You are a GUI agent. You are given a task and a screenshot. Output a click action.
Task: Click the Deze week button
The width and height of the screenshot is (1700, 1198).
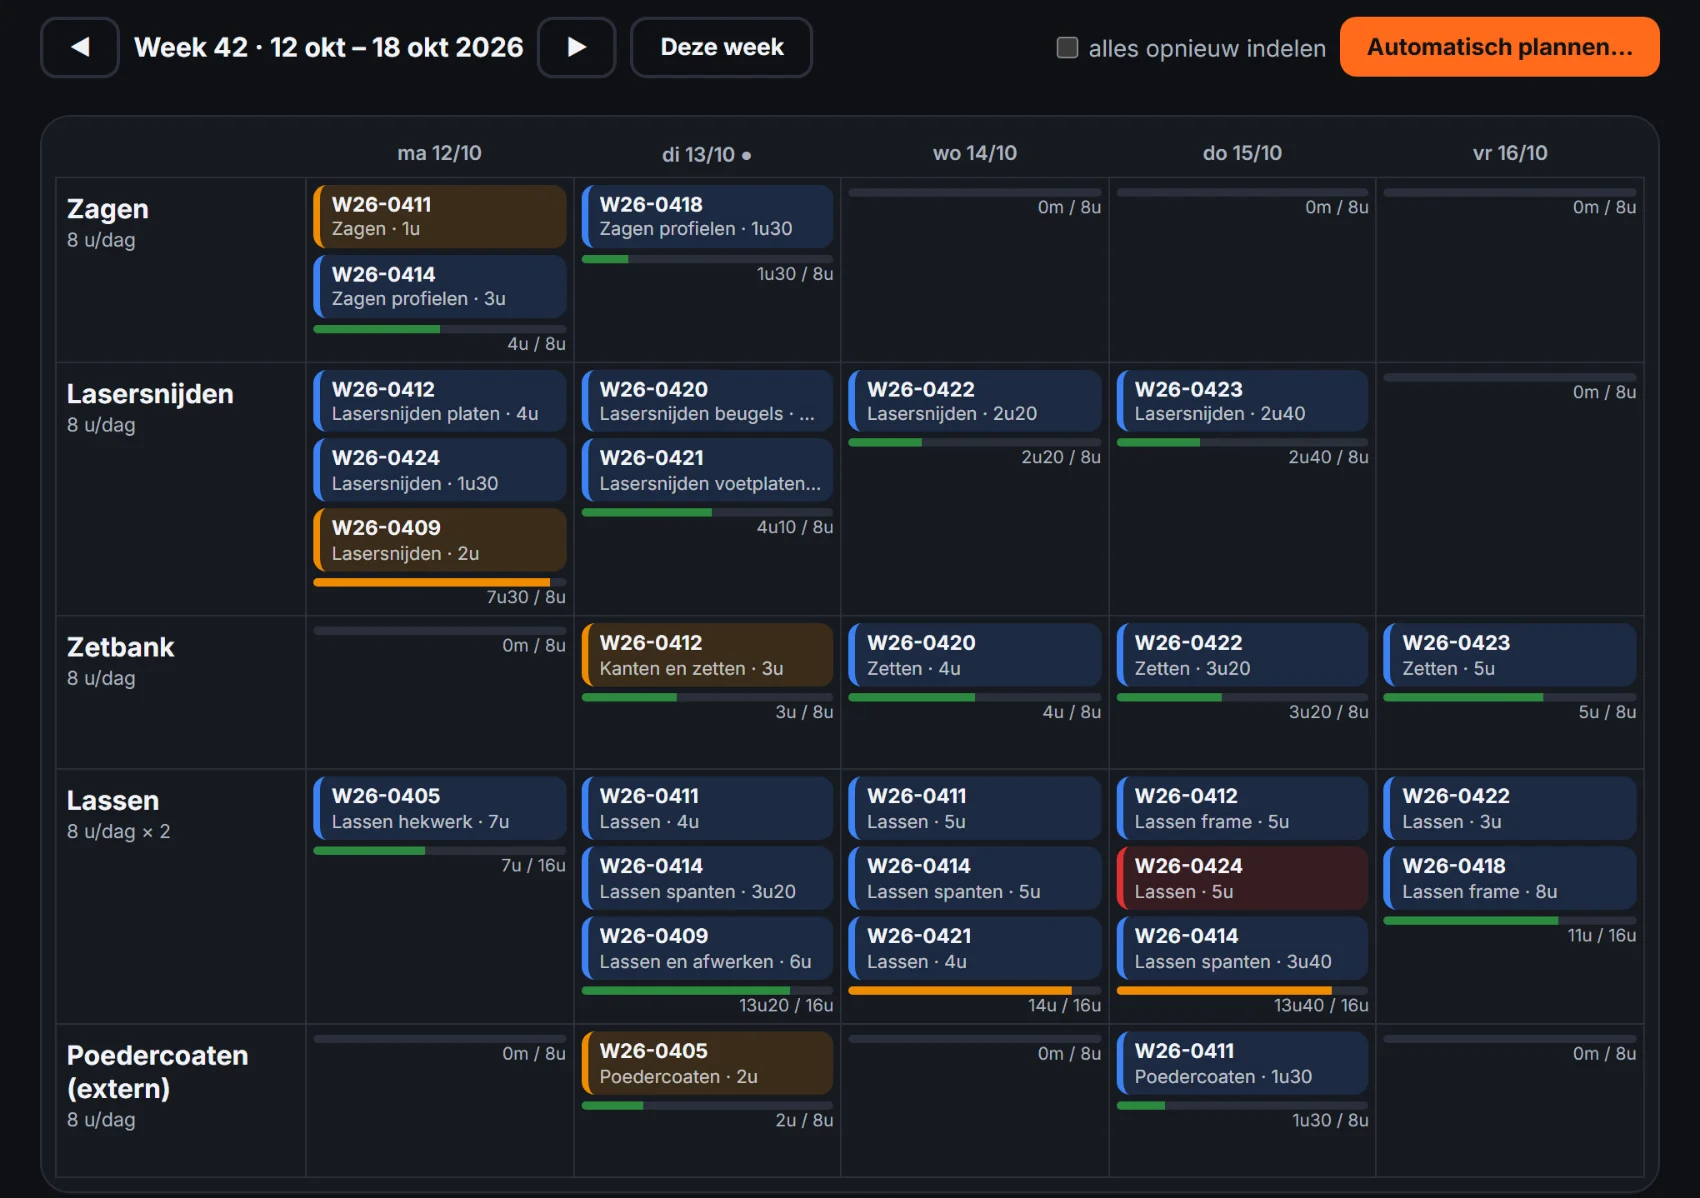721,47
